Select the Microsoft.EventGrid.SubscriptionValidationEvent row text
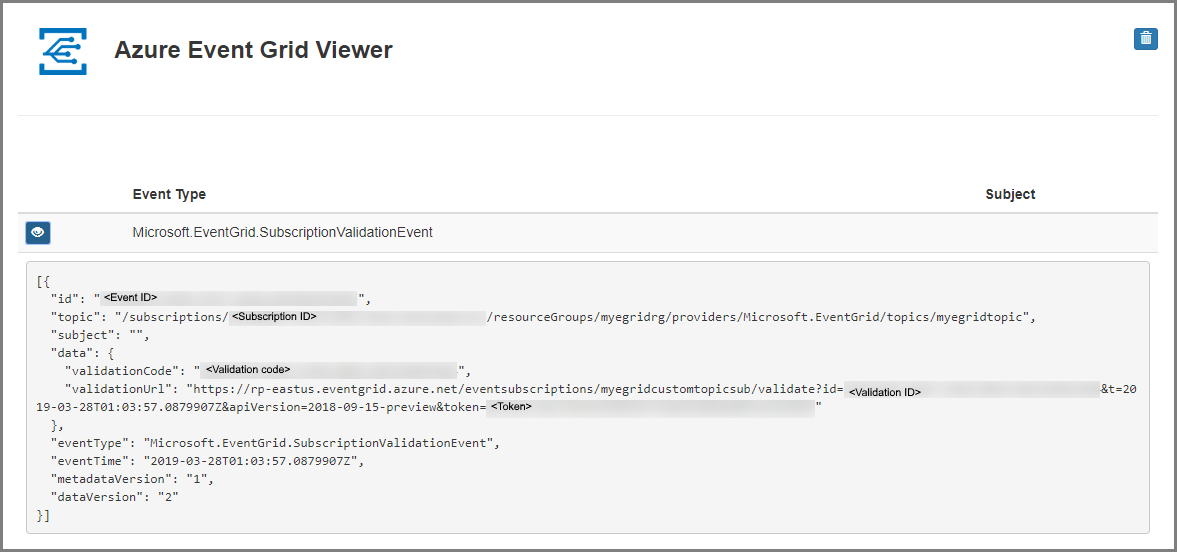Screen dimensions: 1177x552 tap(282, 233)
